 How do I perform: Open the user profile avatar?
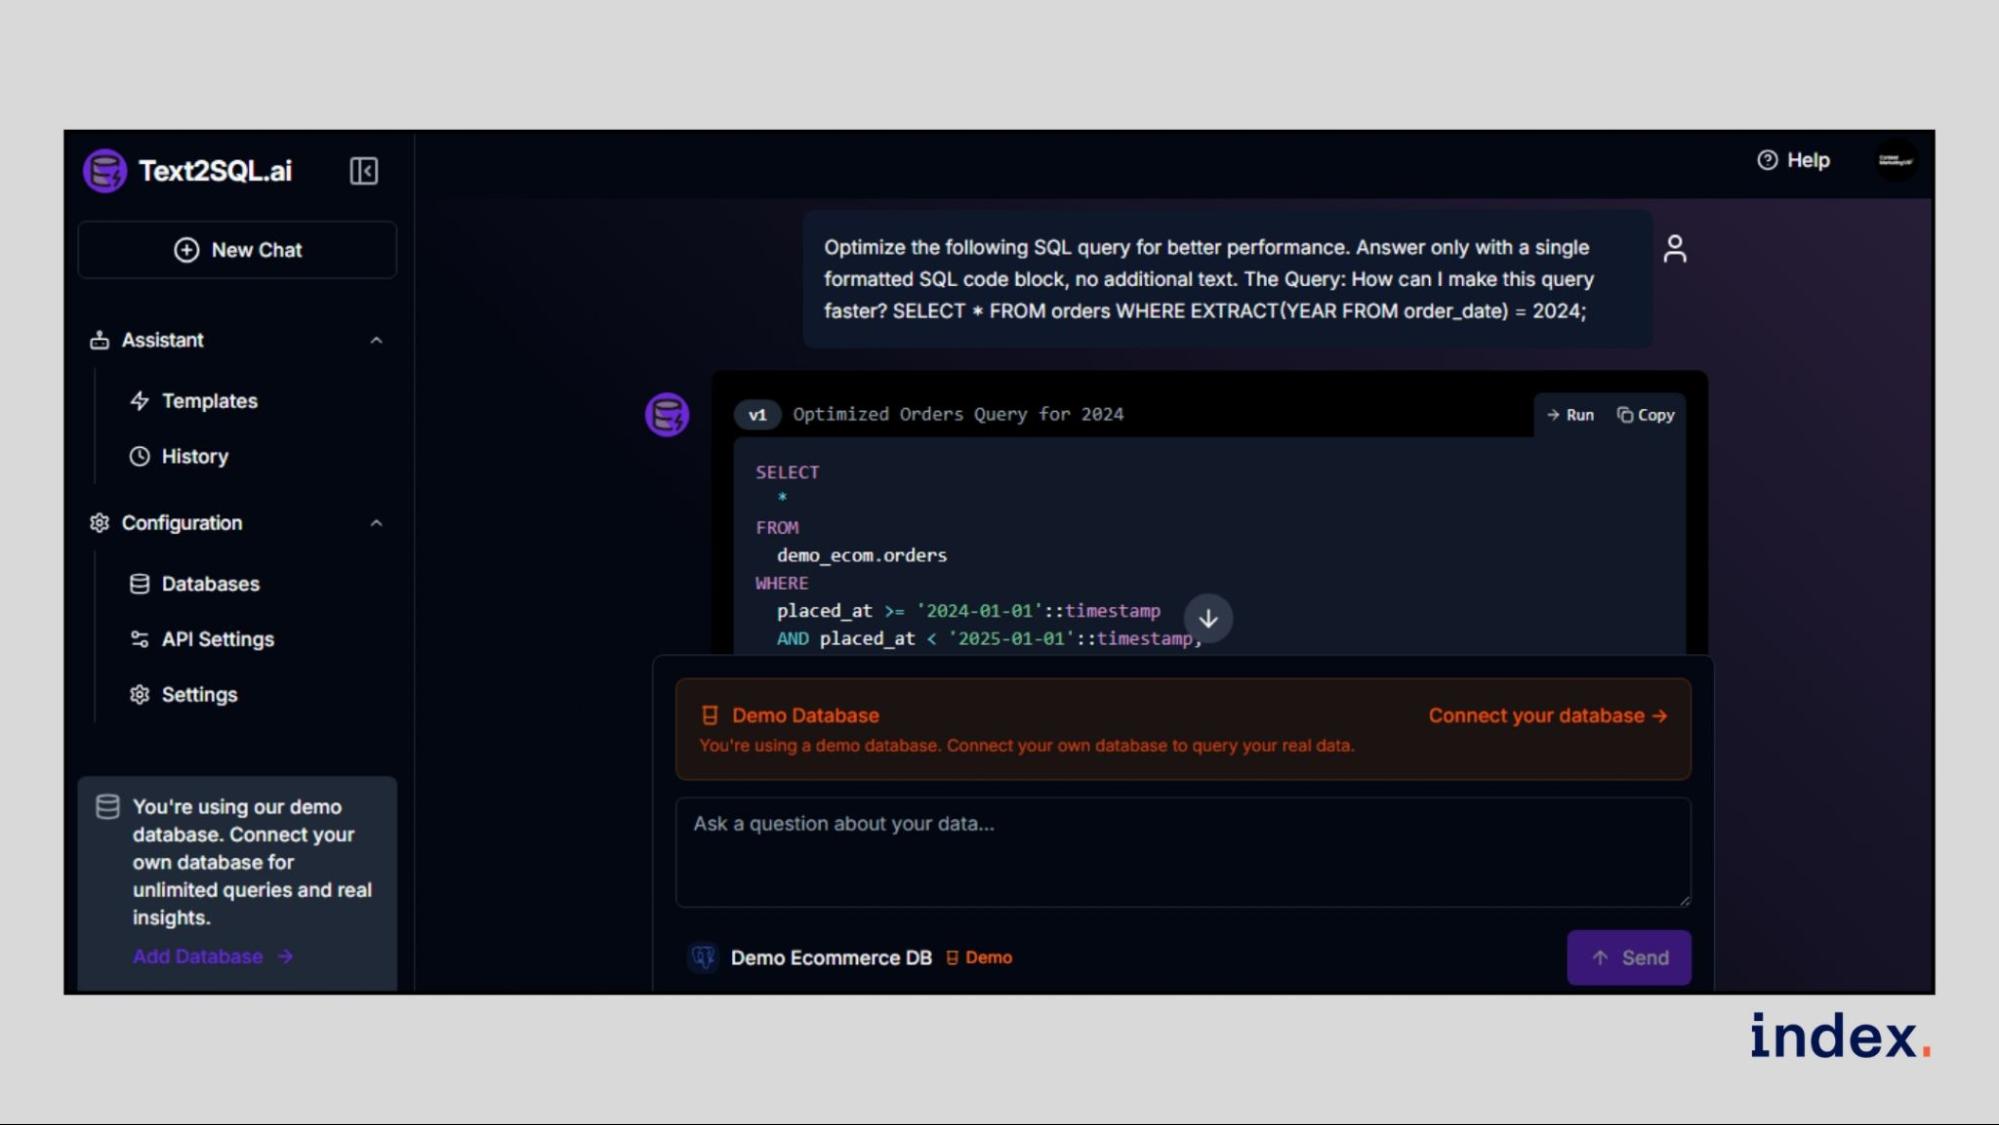point(1895,160)
